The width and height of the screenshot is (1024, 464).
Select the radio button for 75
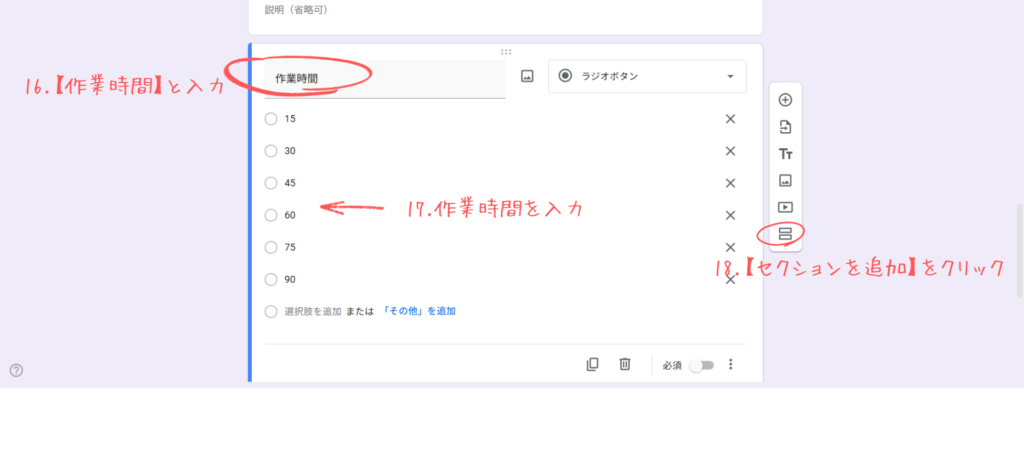coord(271,247)
